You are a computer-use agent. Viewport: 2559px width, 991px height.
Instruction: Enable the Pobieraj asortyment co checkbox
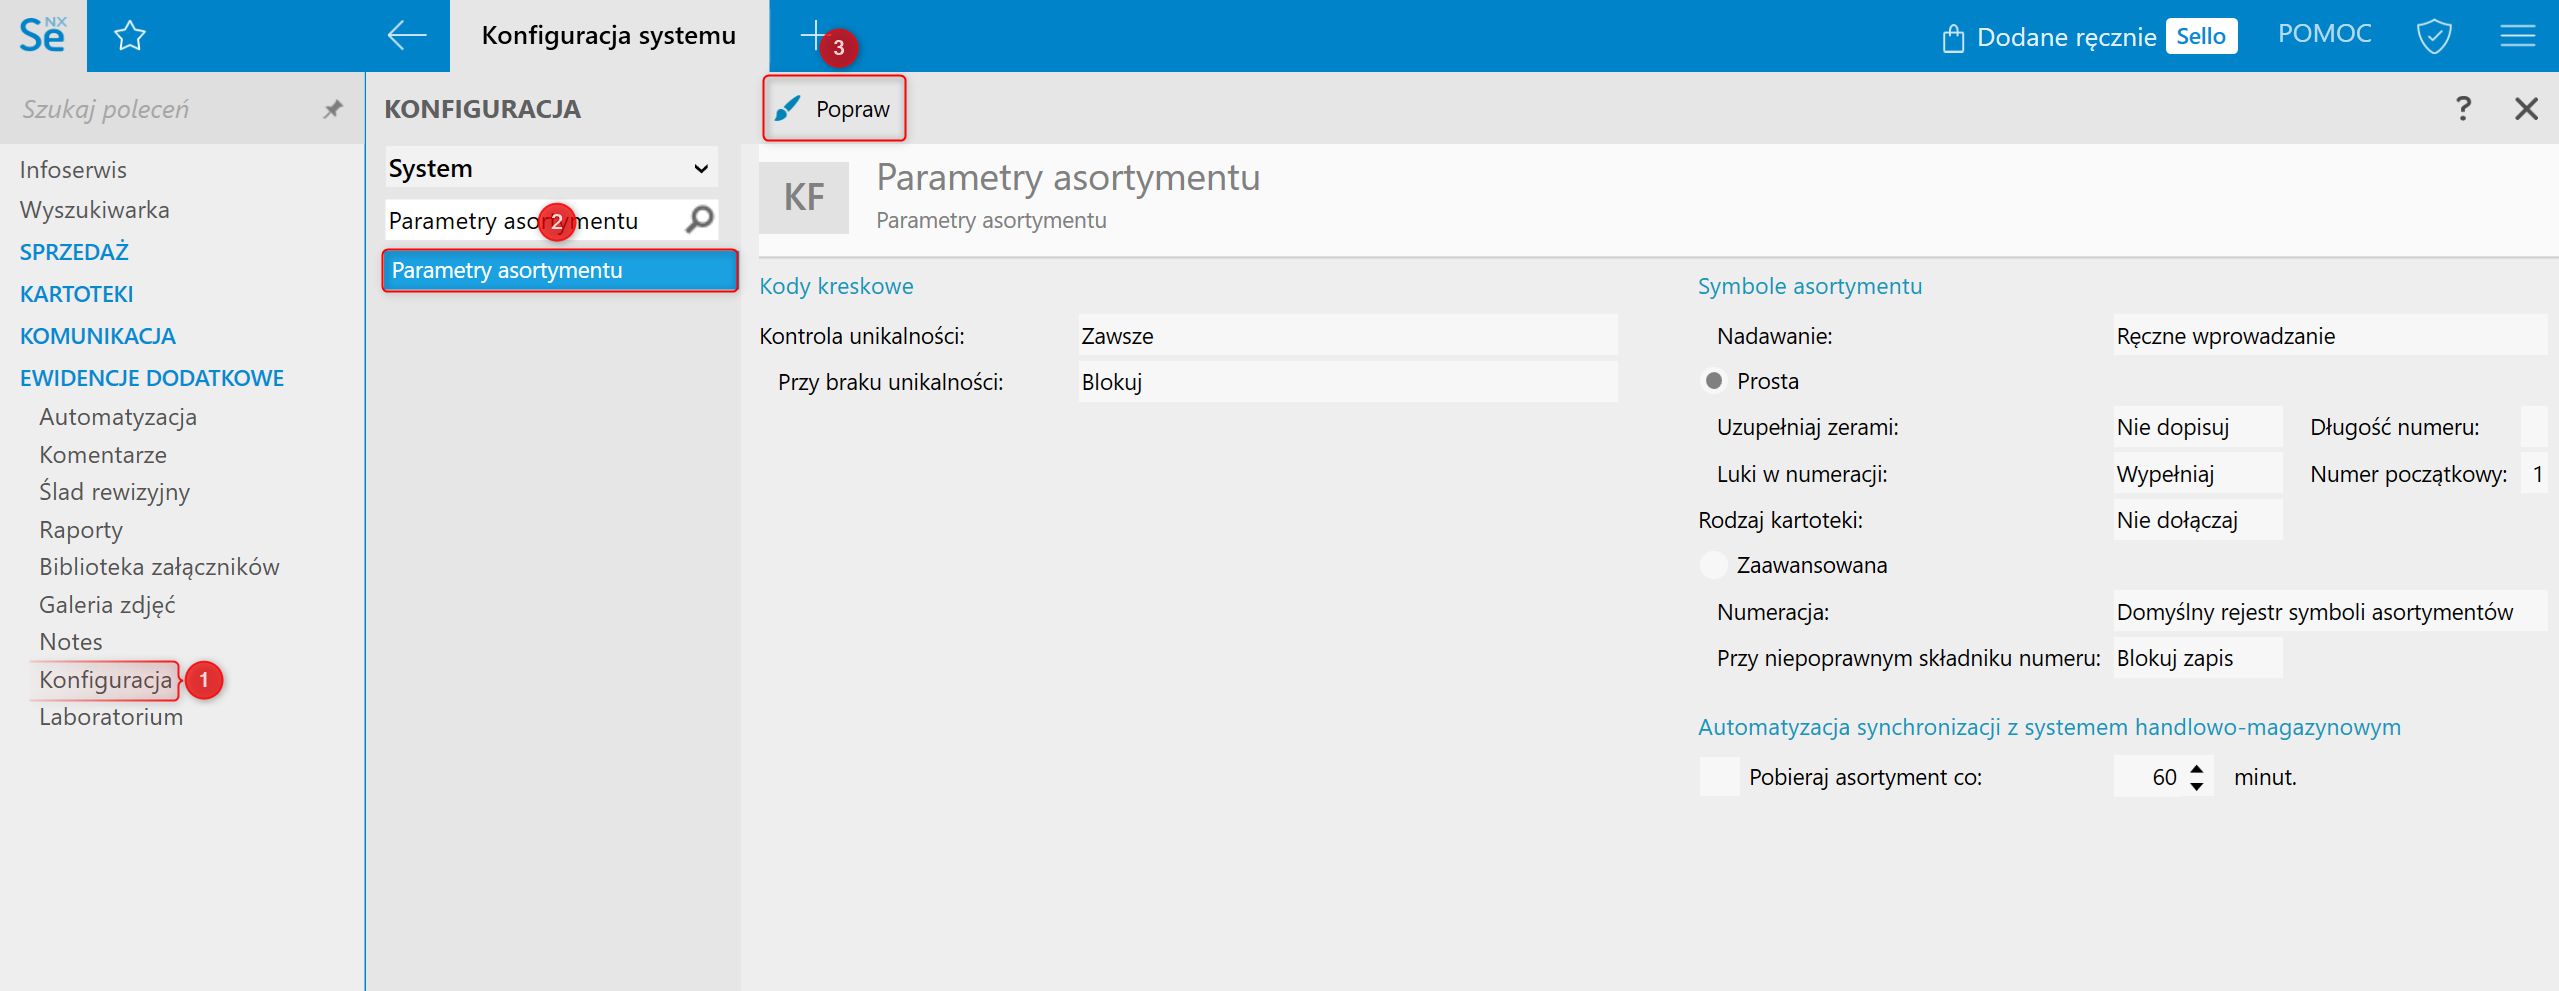point(1720,777)
